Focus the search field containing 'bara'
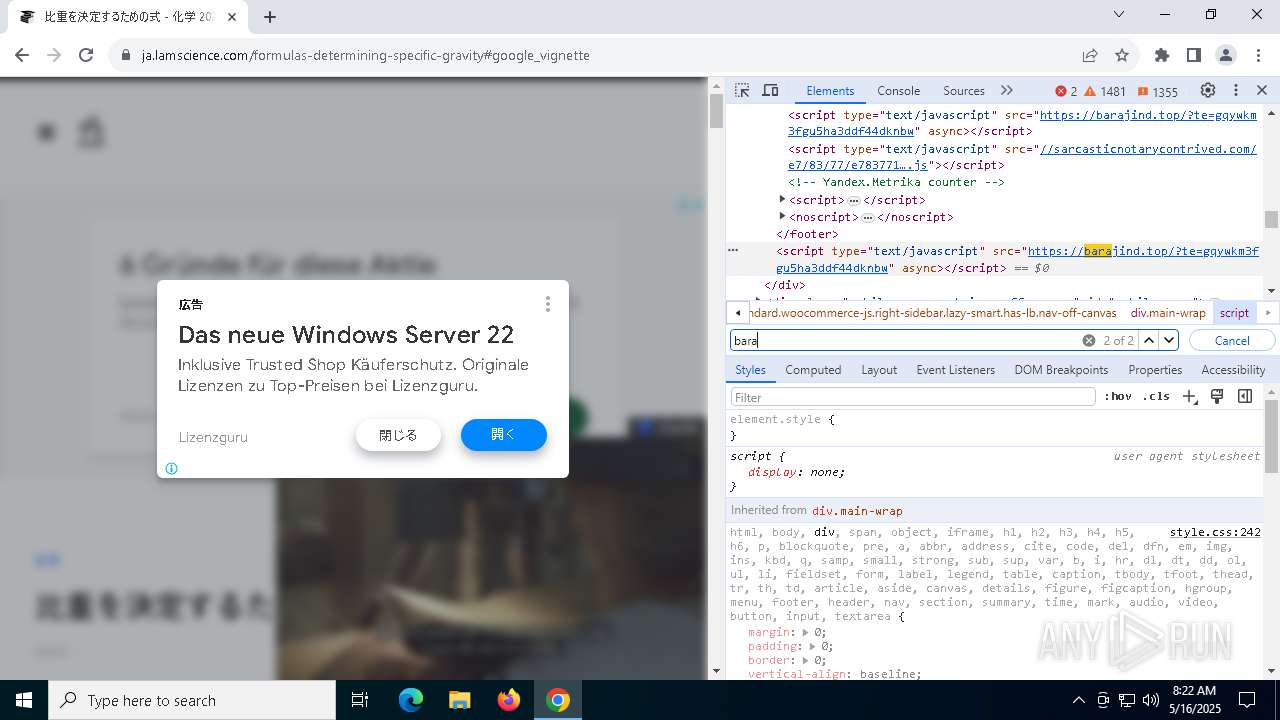The image size is (1280, 720). [x=905, y=341]
